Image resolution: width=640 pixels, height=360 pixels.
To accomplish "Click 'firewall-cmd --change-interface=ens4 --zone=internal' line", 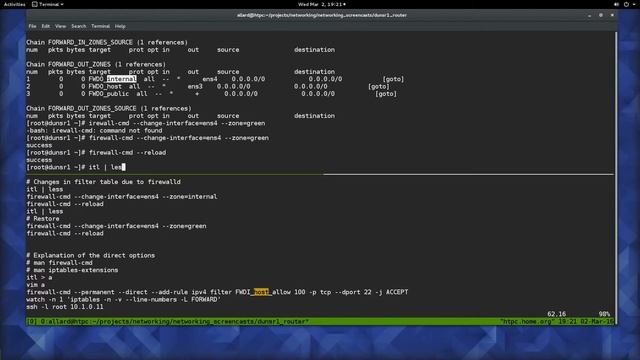I will click(122, 196).
